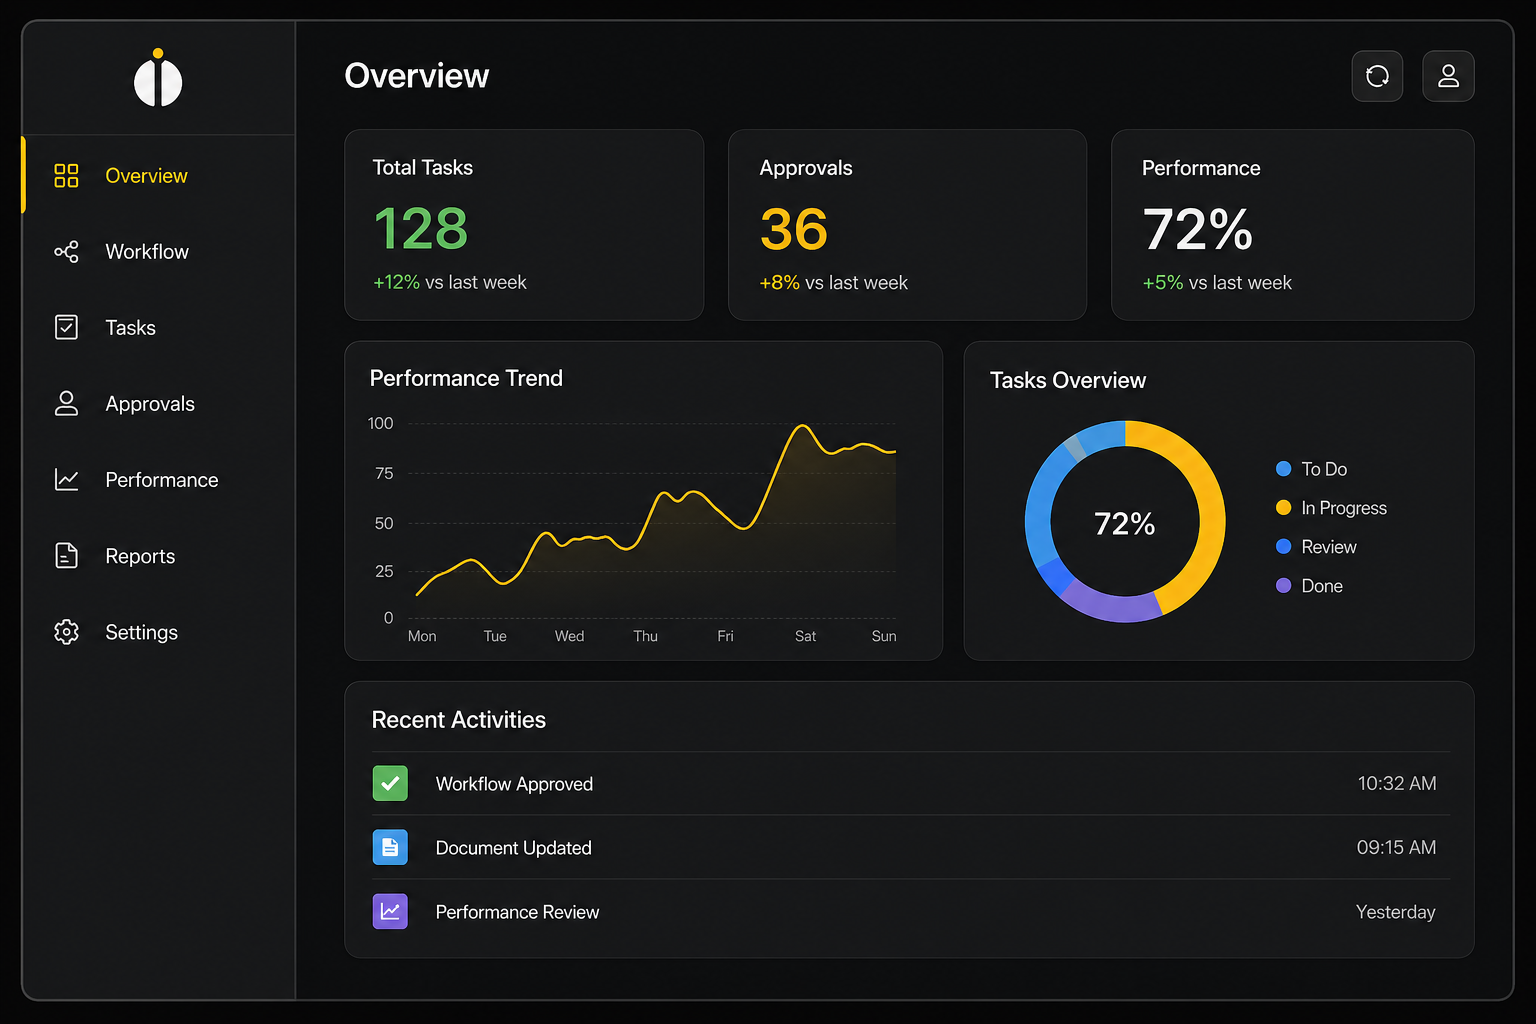Click the refresh icon at top right
The height and width of the screenshot is (1024, 1536).
pyautogui.click(x=1377, y=76)
